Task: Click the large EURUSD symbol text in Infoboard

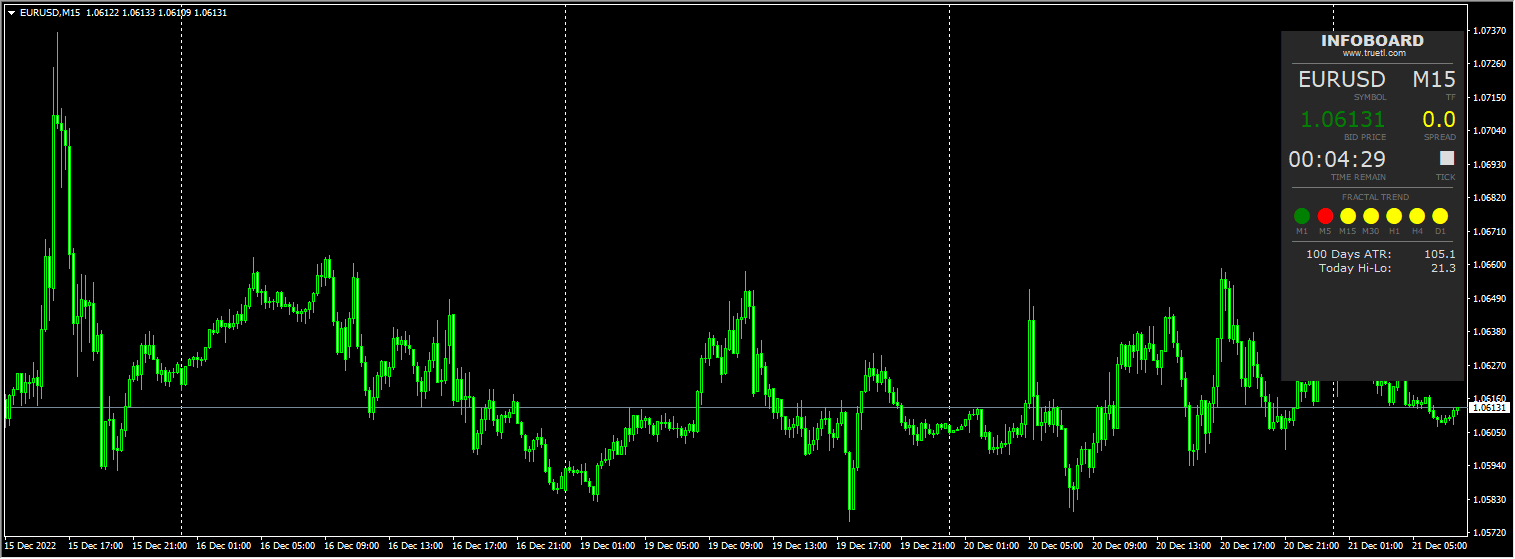Action: coord(1342,80)
